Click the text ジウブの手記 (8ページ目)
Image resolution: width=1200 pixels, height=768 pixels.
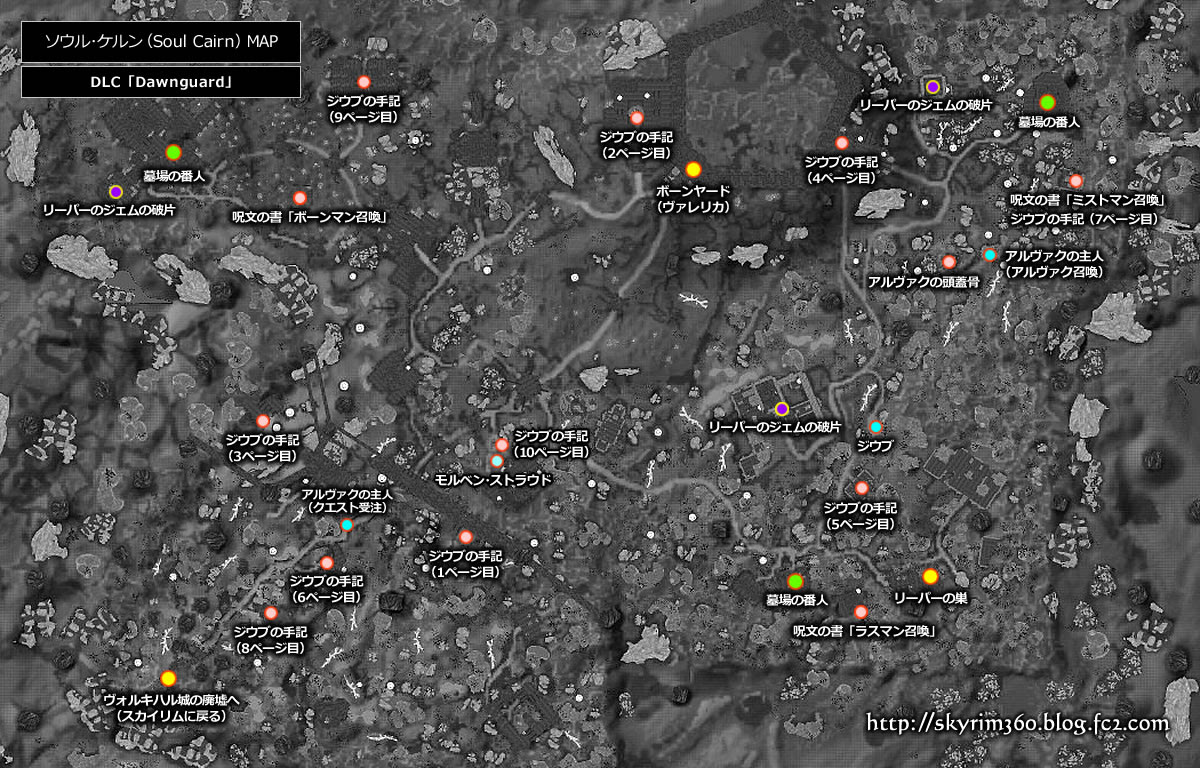tap(270, 640)
